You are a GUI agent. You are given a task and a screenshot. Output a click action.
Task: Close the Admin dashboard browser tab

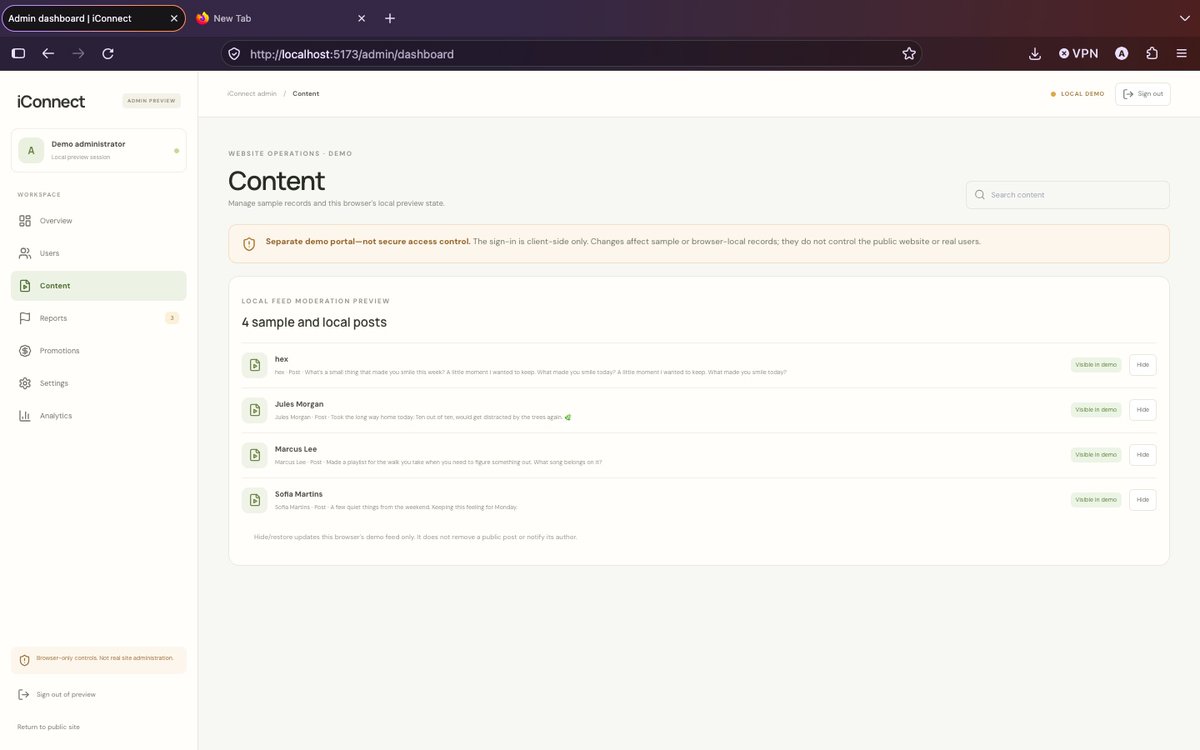coord(174,18)
